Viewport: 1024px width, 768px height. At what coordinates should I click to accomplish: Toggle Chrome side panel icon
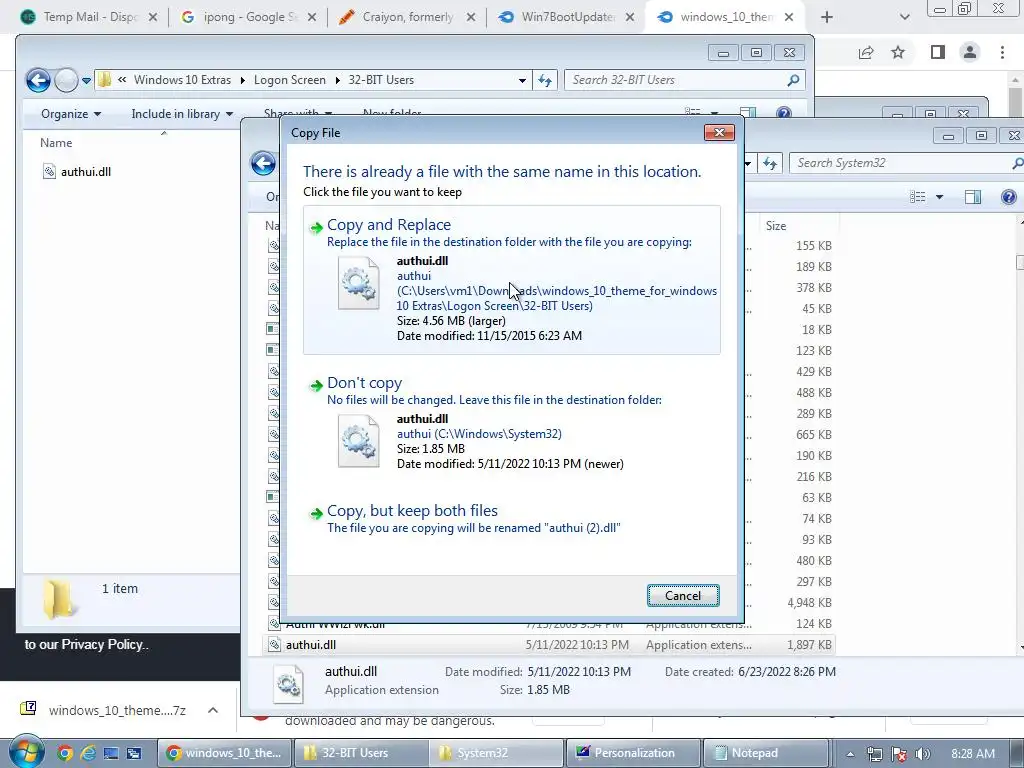[938, 52]
